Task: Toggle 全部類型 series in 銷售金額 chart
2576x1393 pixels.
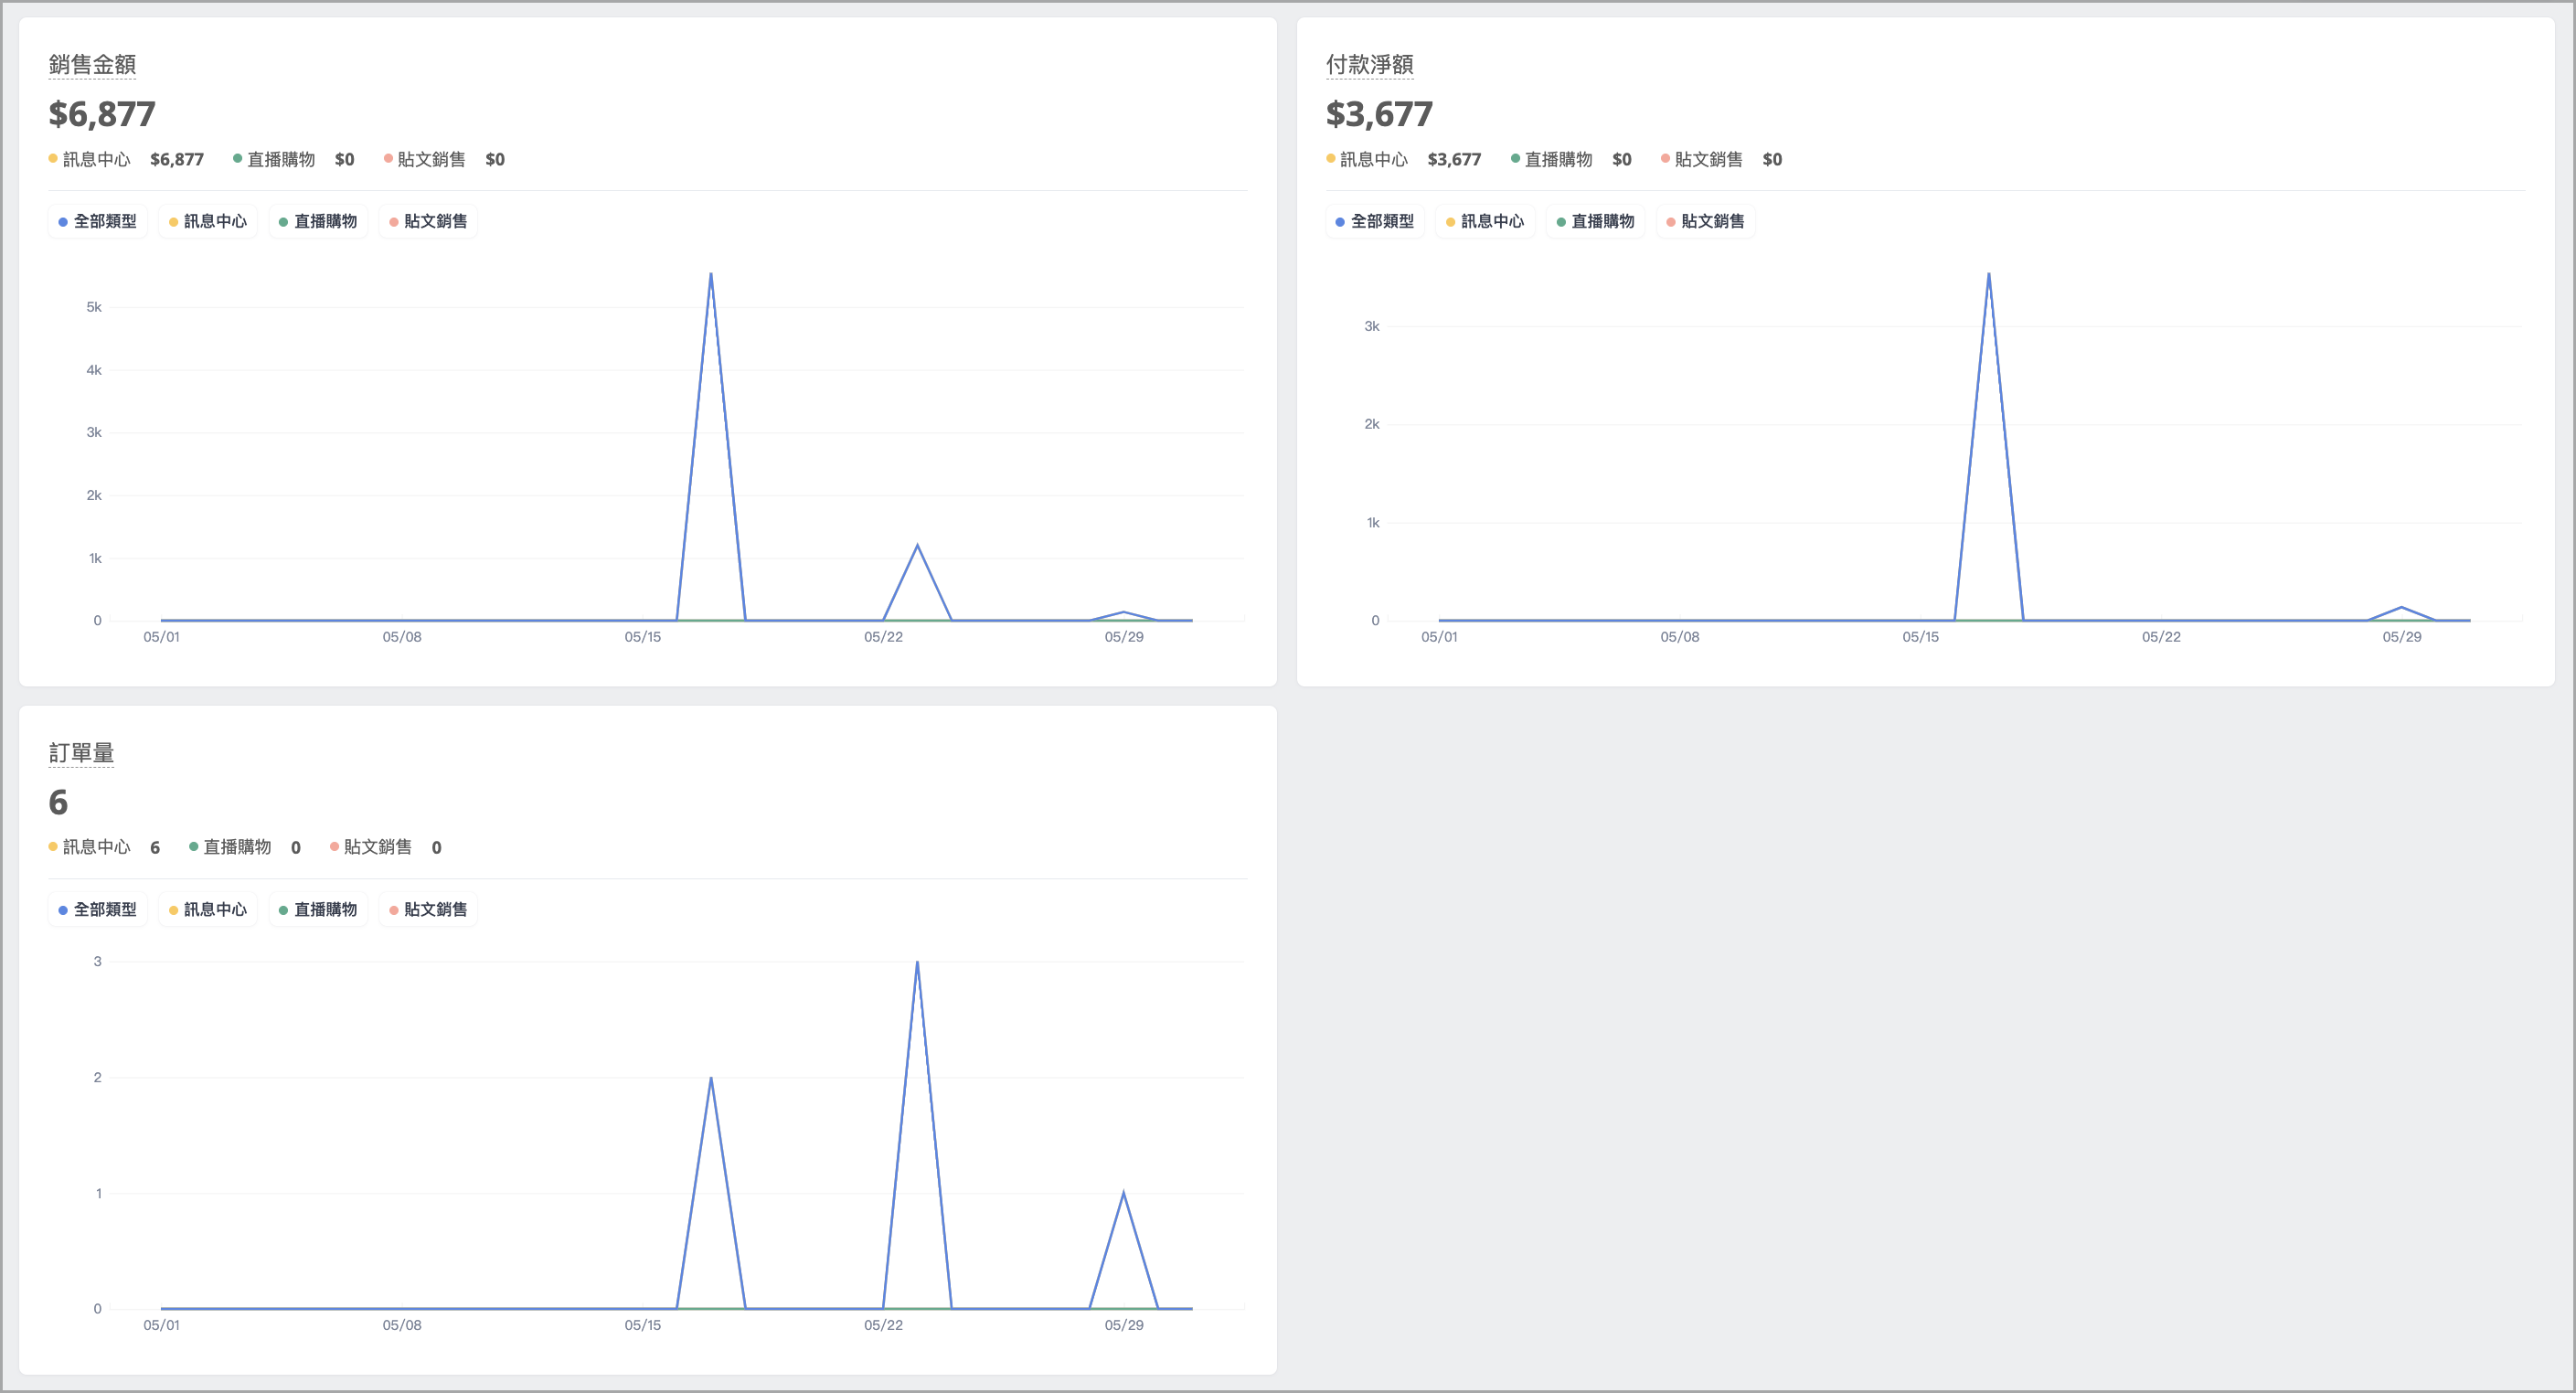Action: point(98,221)
